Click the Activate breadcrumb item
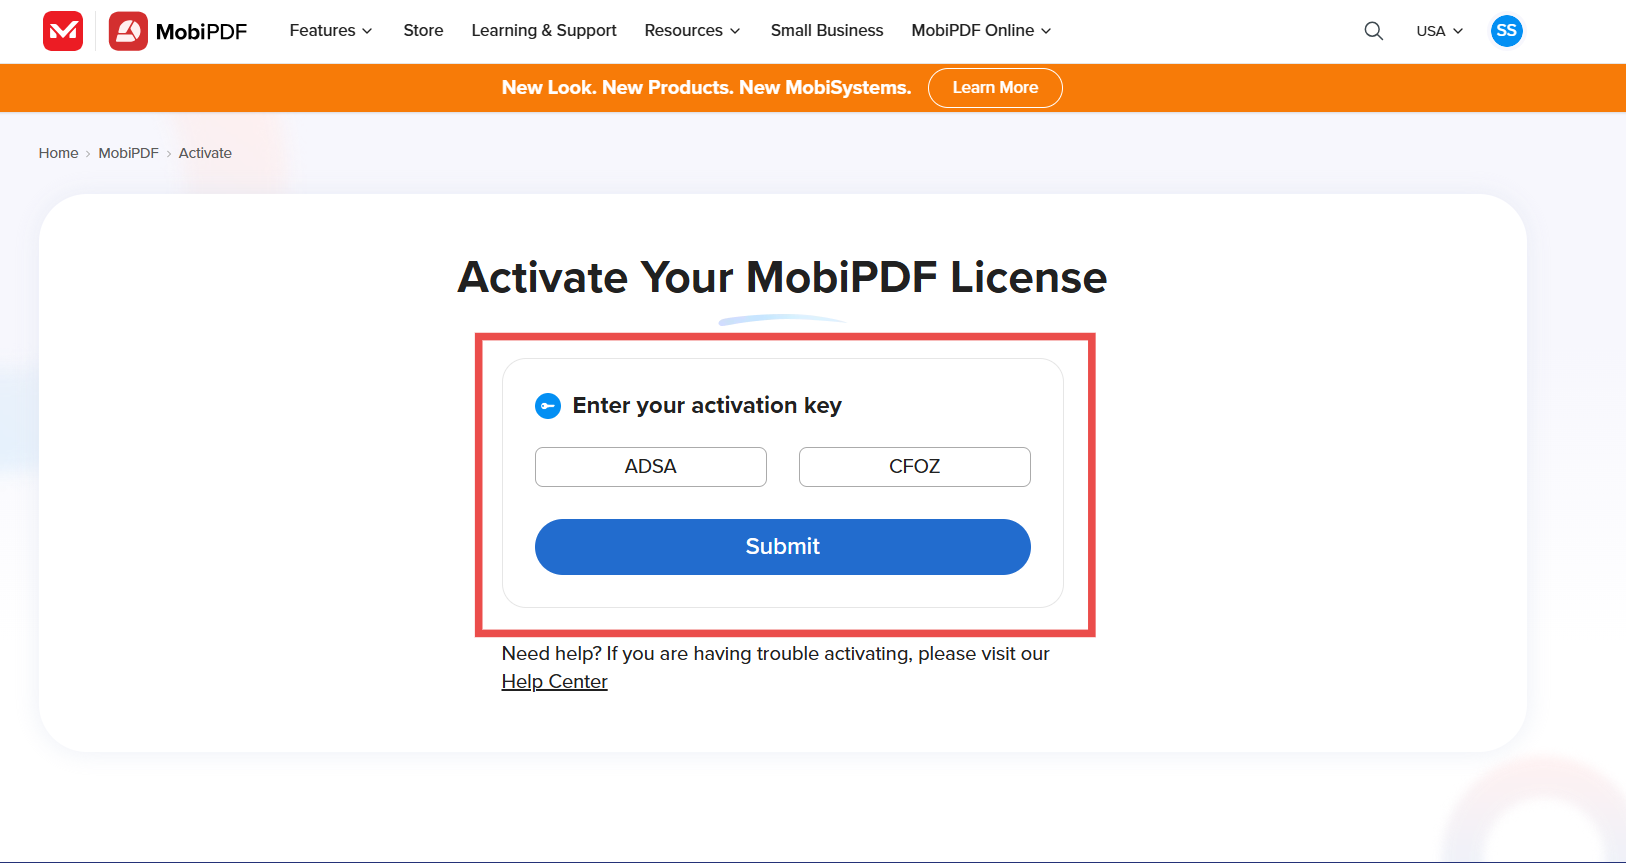 pos(205,153)
